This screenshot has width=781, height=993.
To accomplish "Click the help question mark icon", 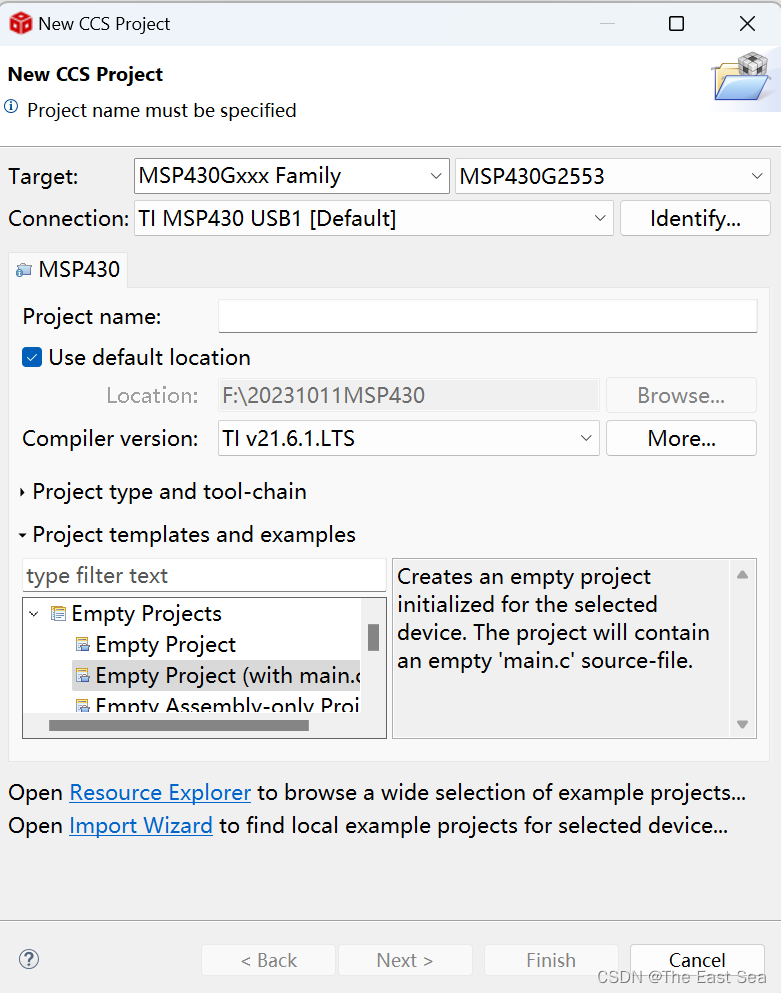I will 29,959.
